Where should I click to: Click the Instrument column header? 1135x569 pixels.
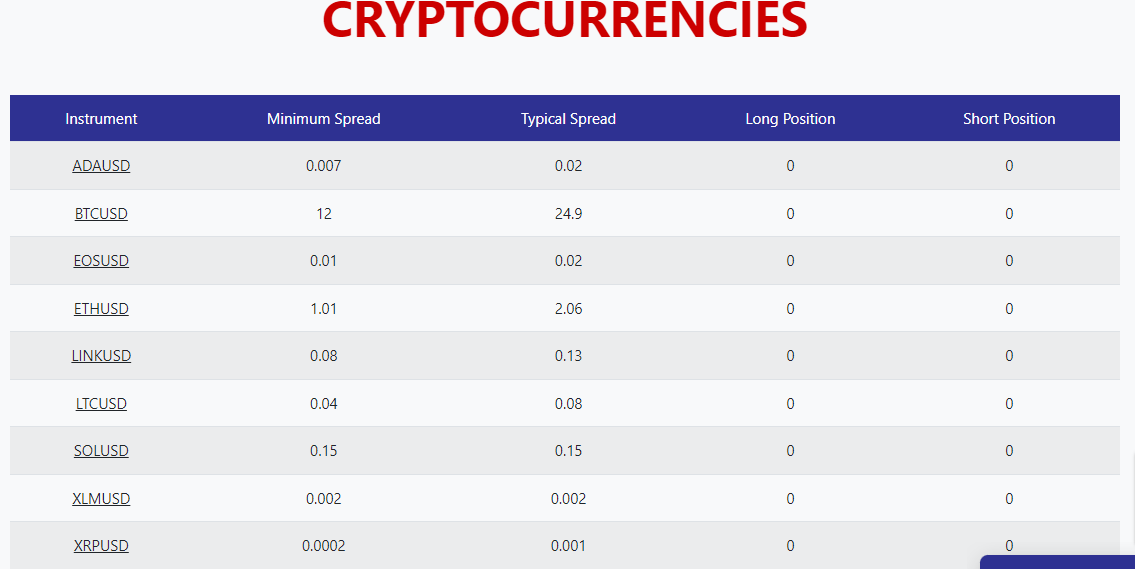point(101,119)
